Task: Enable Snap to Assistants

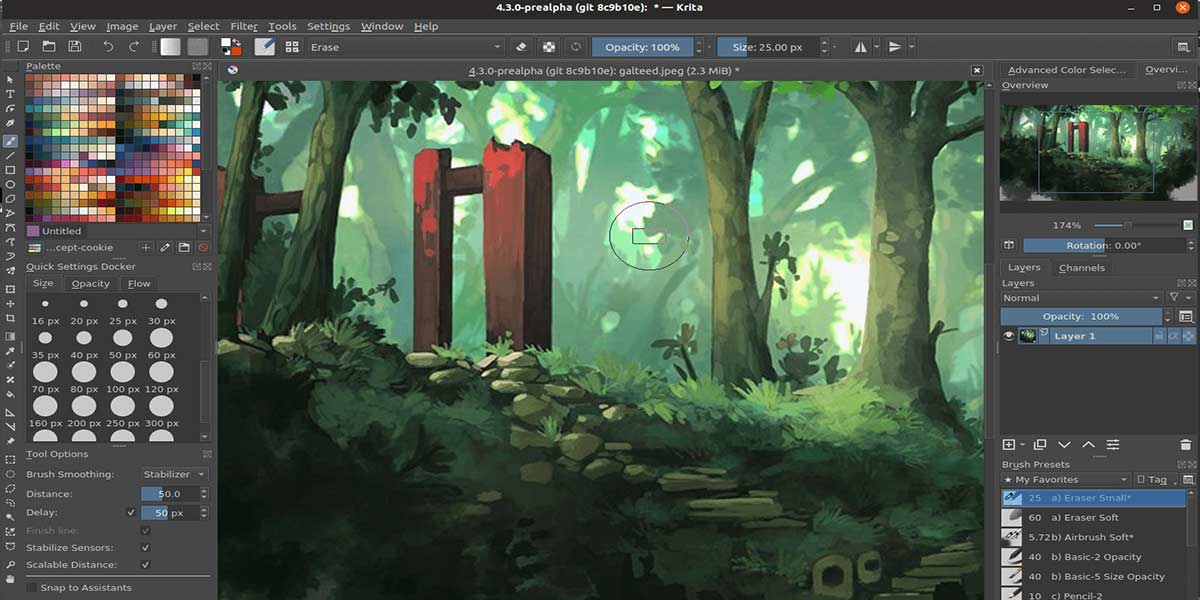Action: (x=32, y=590)
